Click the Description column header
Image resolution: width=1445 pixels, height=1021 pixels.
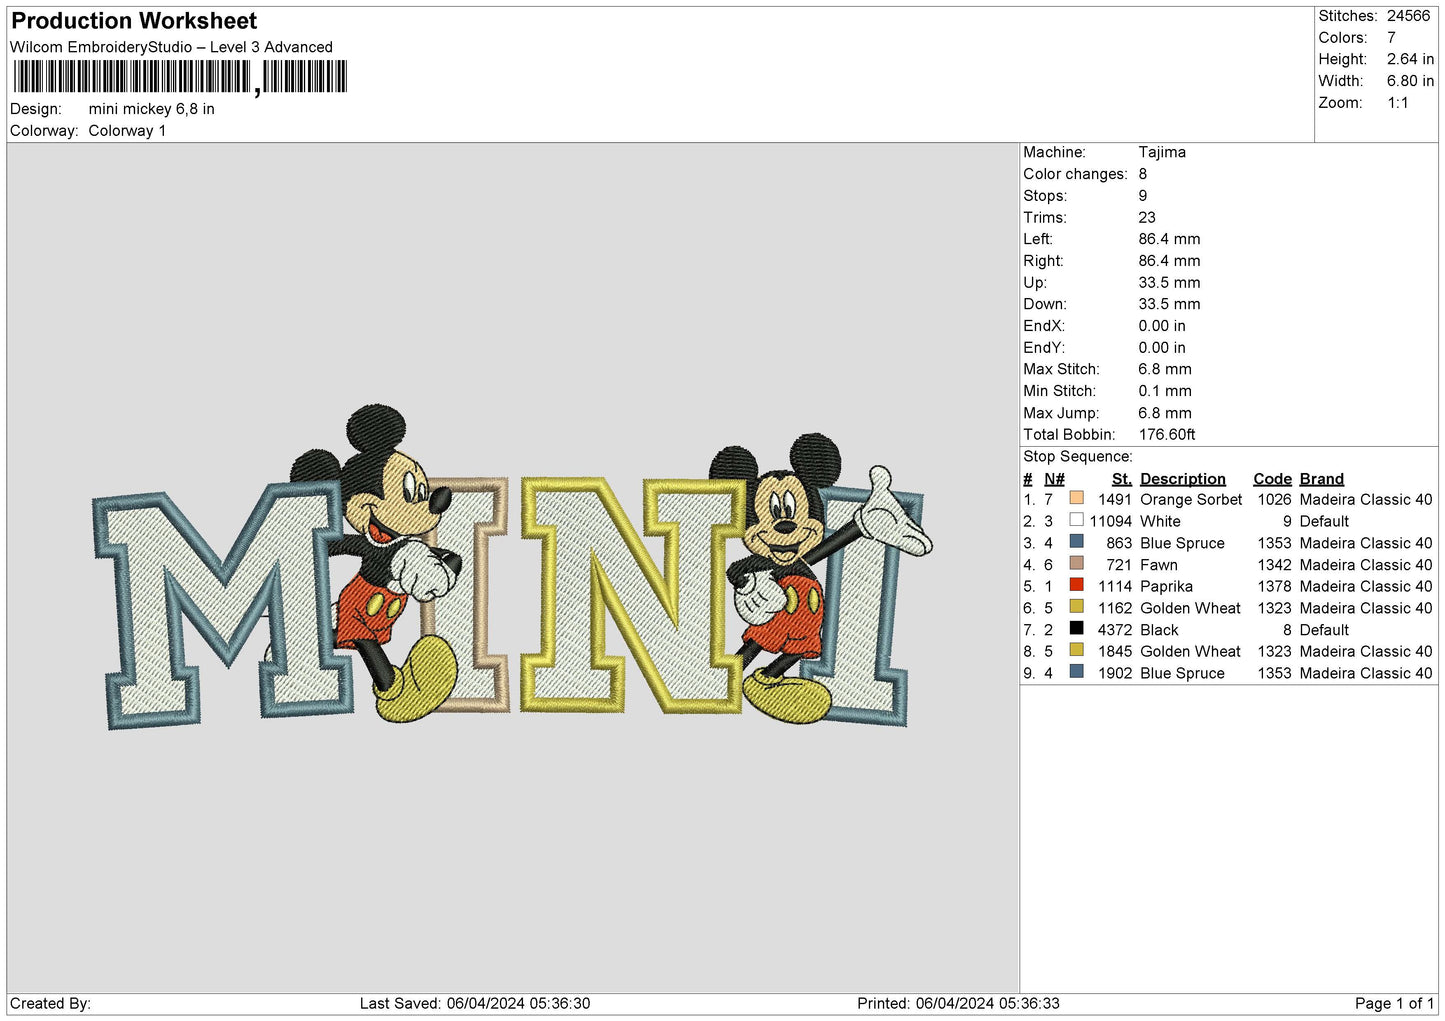(x=1182, y=479)
